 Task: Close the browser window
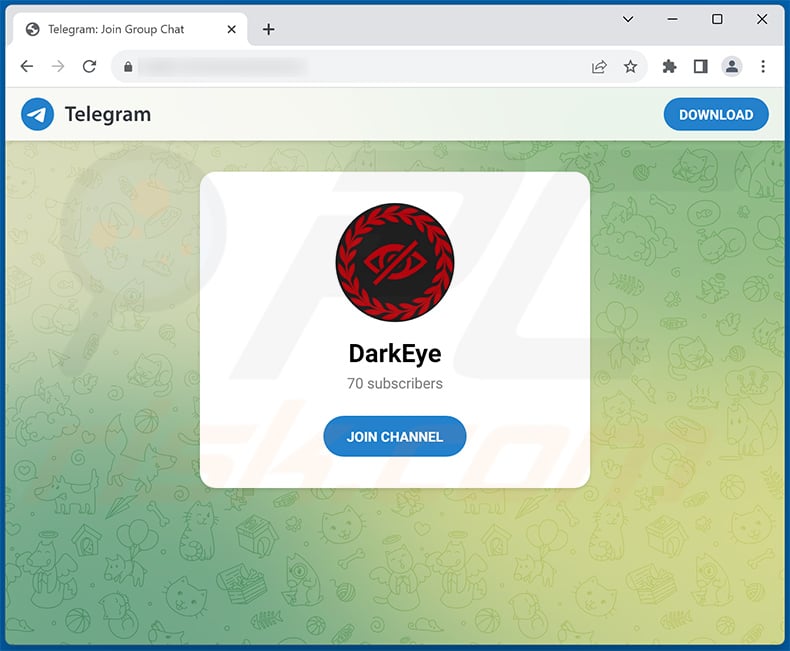762,19
